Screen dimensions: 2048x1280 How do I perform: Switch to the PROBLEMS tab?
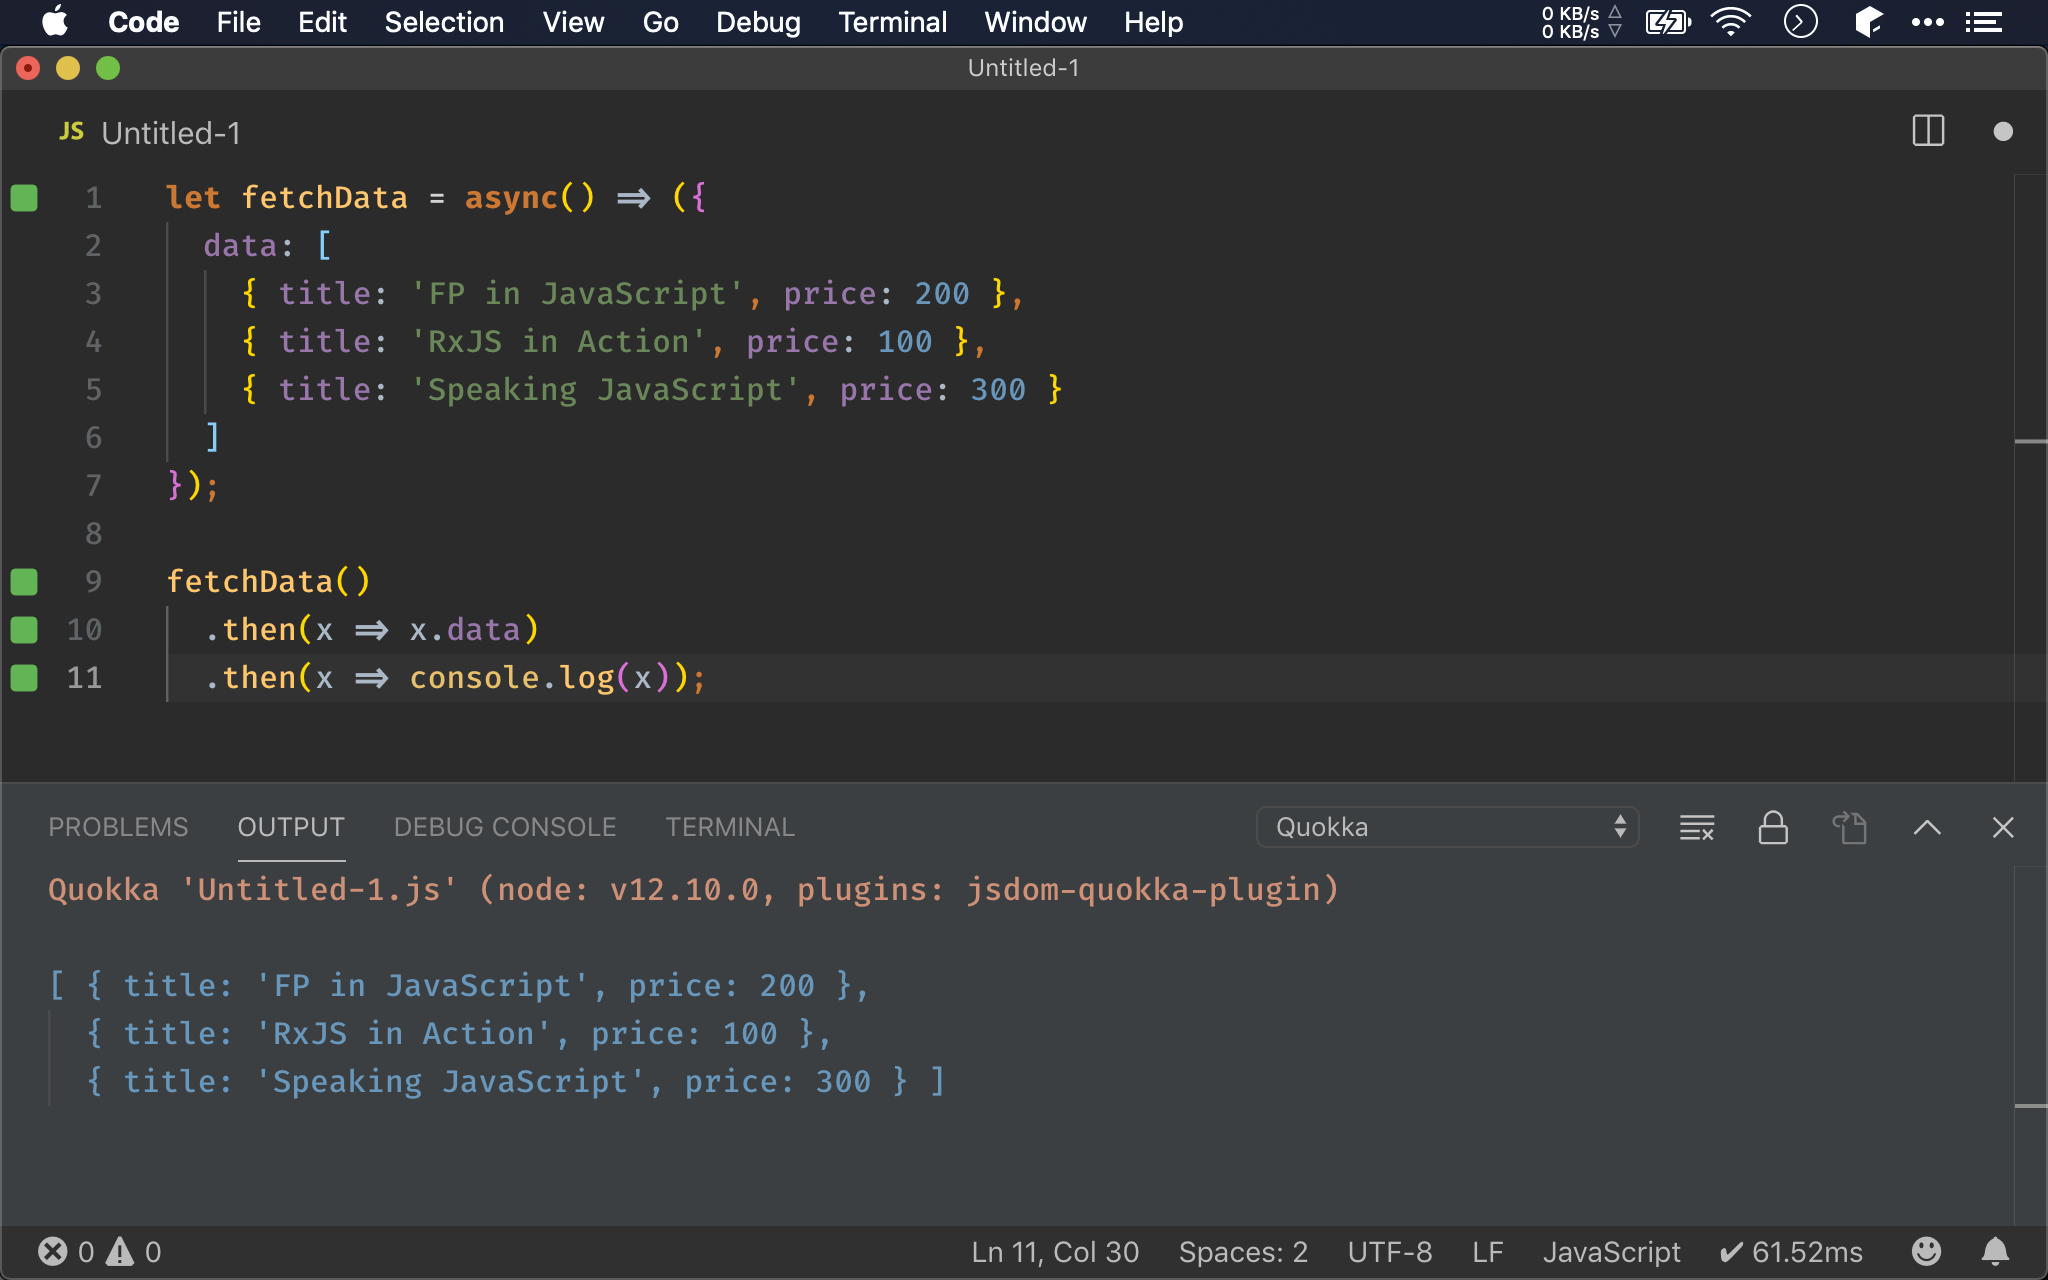[x=118, y=828]
